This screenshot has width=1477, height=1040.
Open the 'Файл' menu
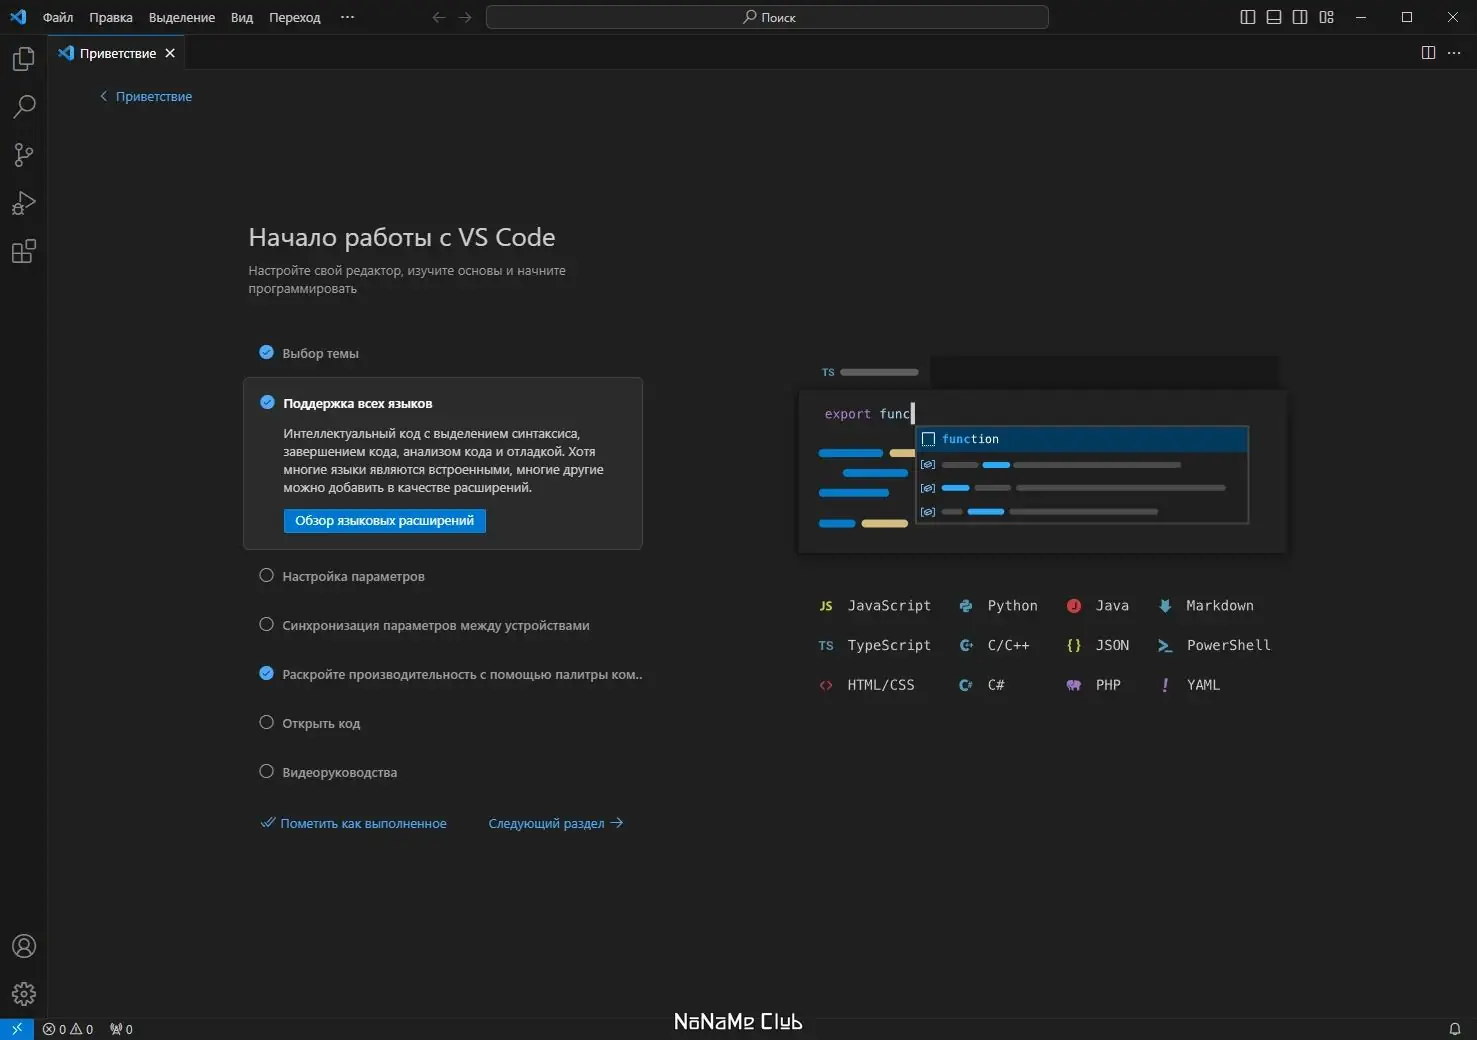click(58, 17)
